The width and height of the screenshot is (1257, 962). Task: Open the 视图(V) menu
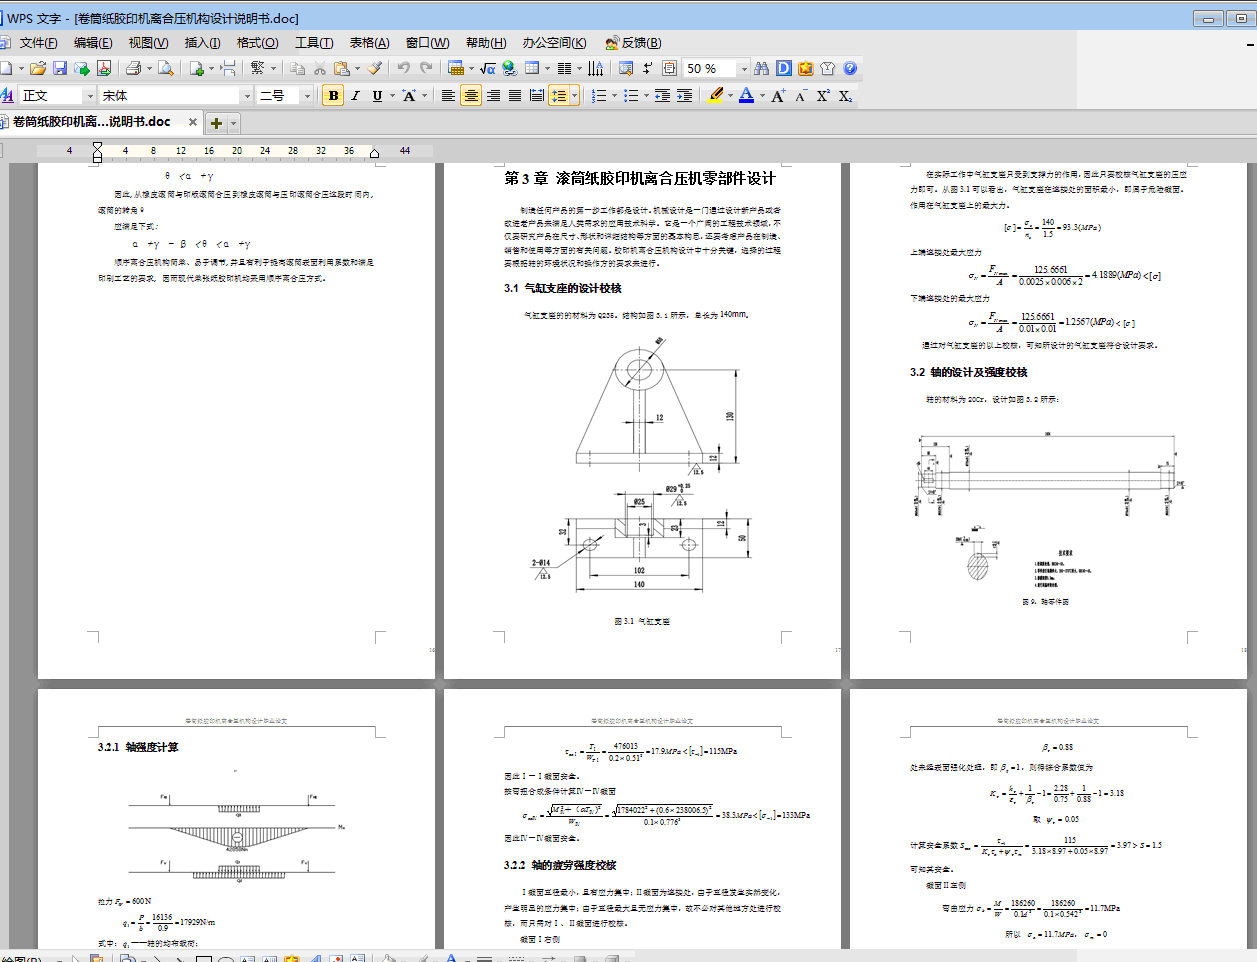148,43
